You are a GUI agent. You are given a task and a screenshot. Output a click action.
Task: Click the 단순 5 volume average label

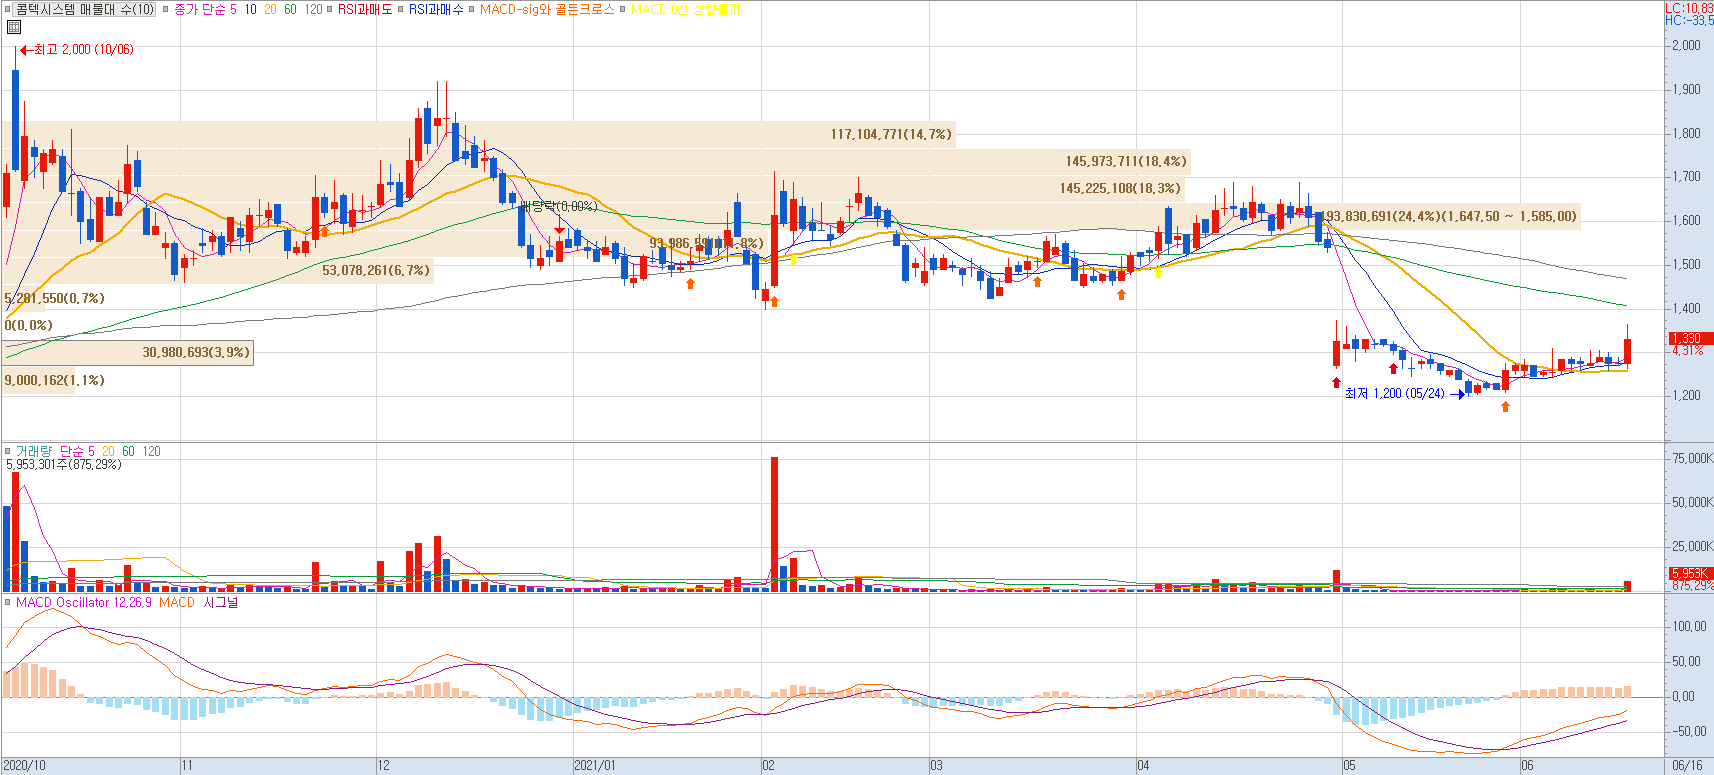[x=77, y=451]
